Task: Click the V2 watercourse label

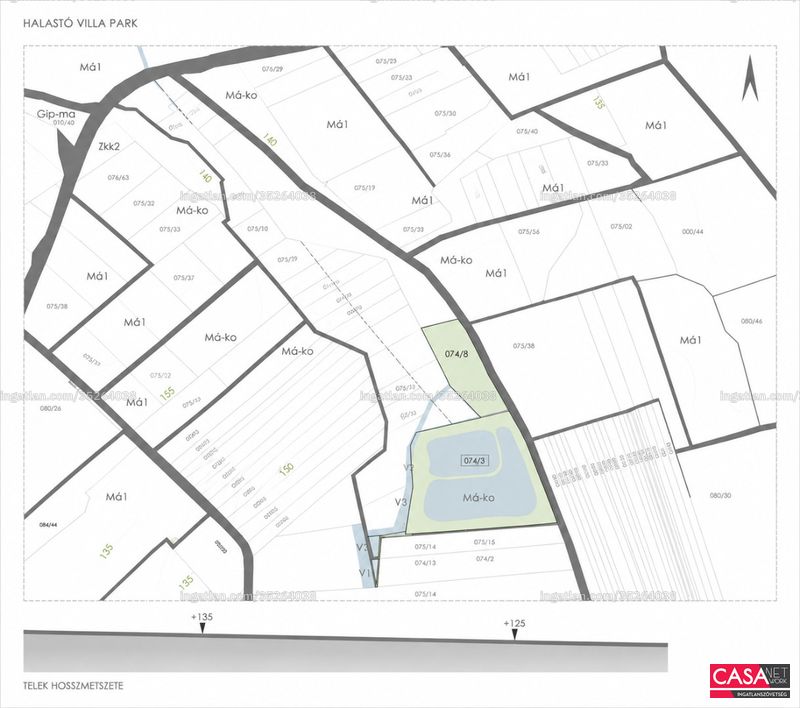Action: click(x=408, y=467)
